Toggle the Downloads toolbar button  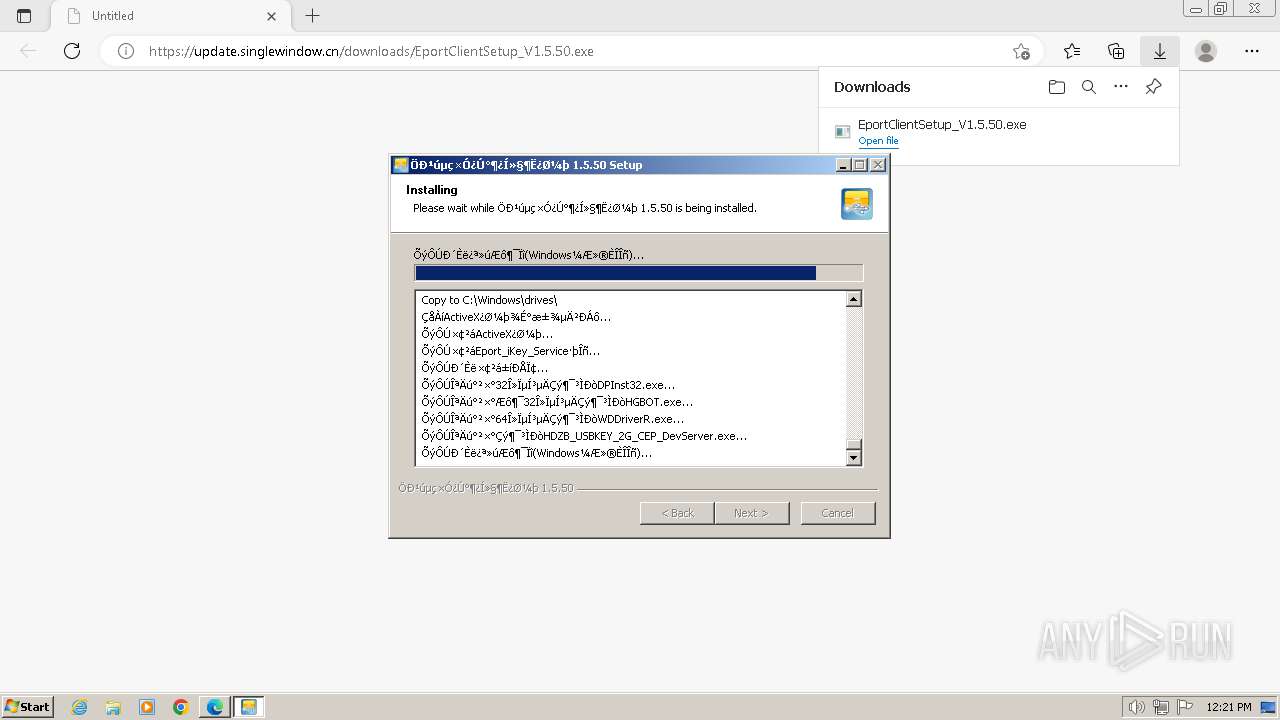1160,51
